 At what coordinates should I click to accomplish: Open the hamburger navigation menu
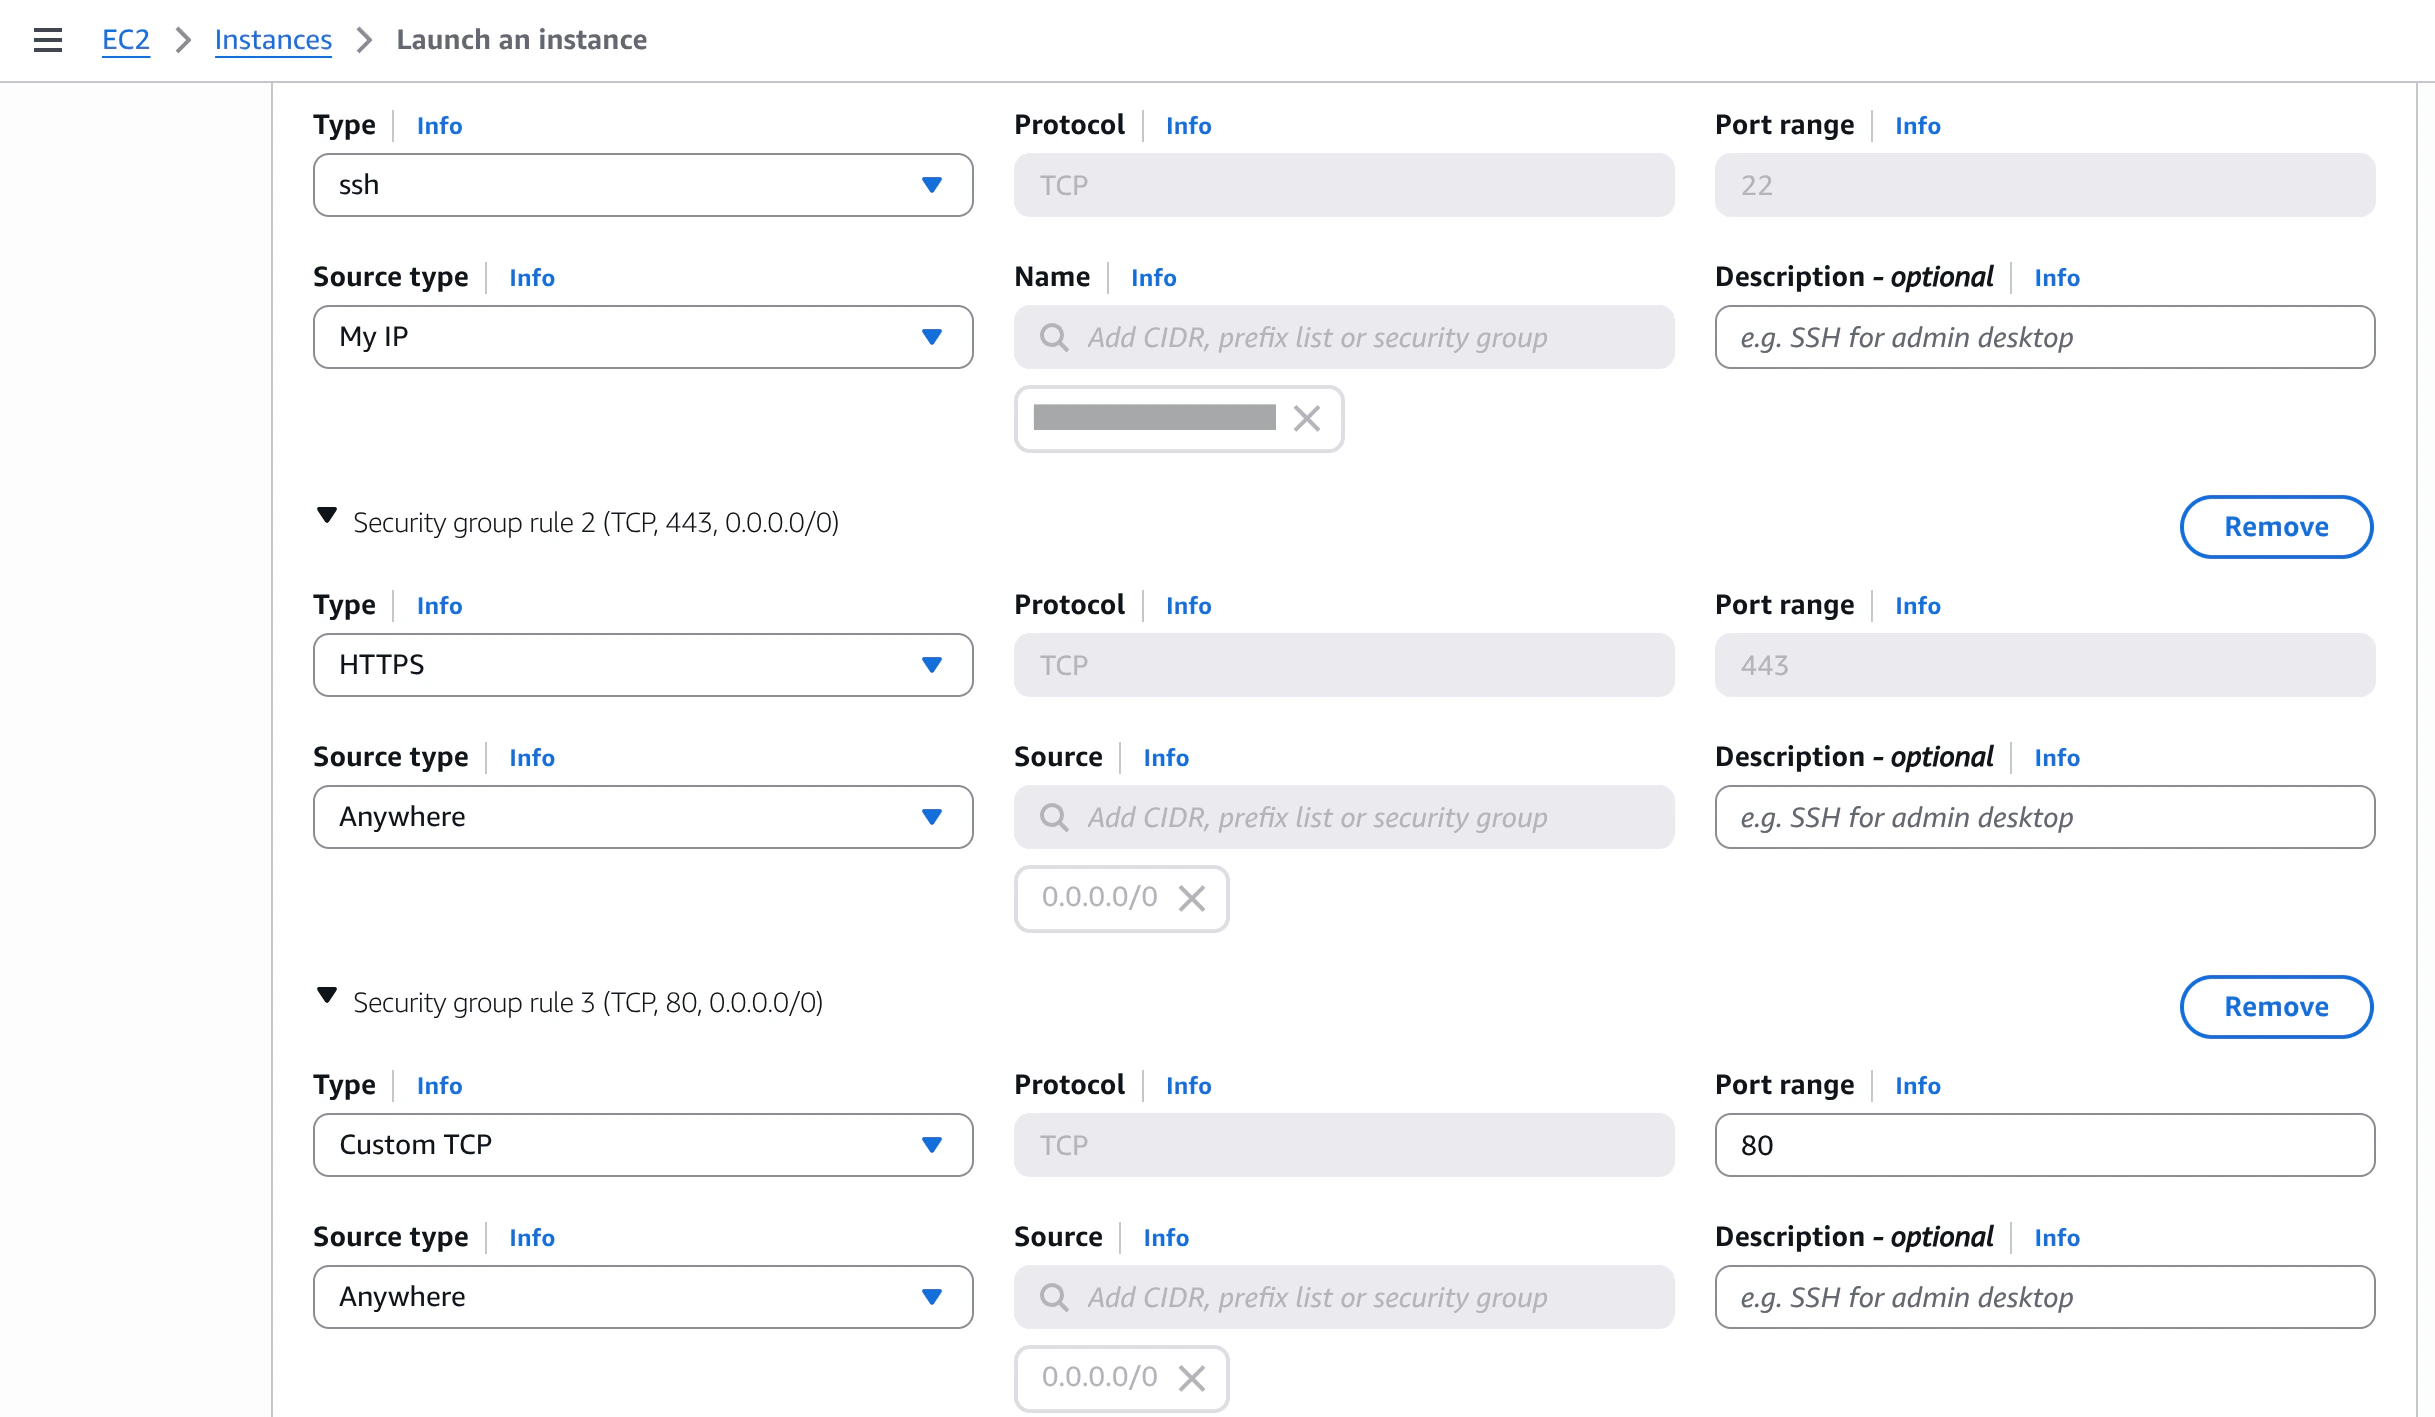point(48,40)
